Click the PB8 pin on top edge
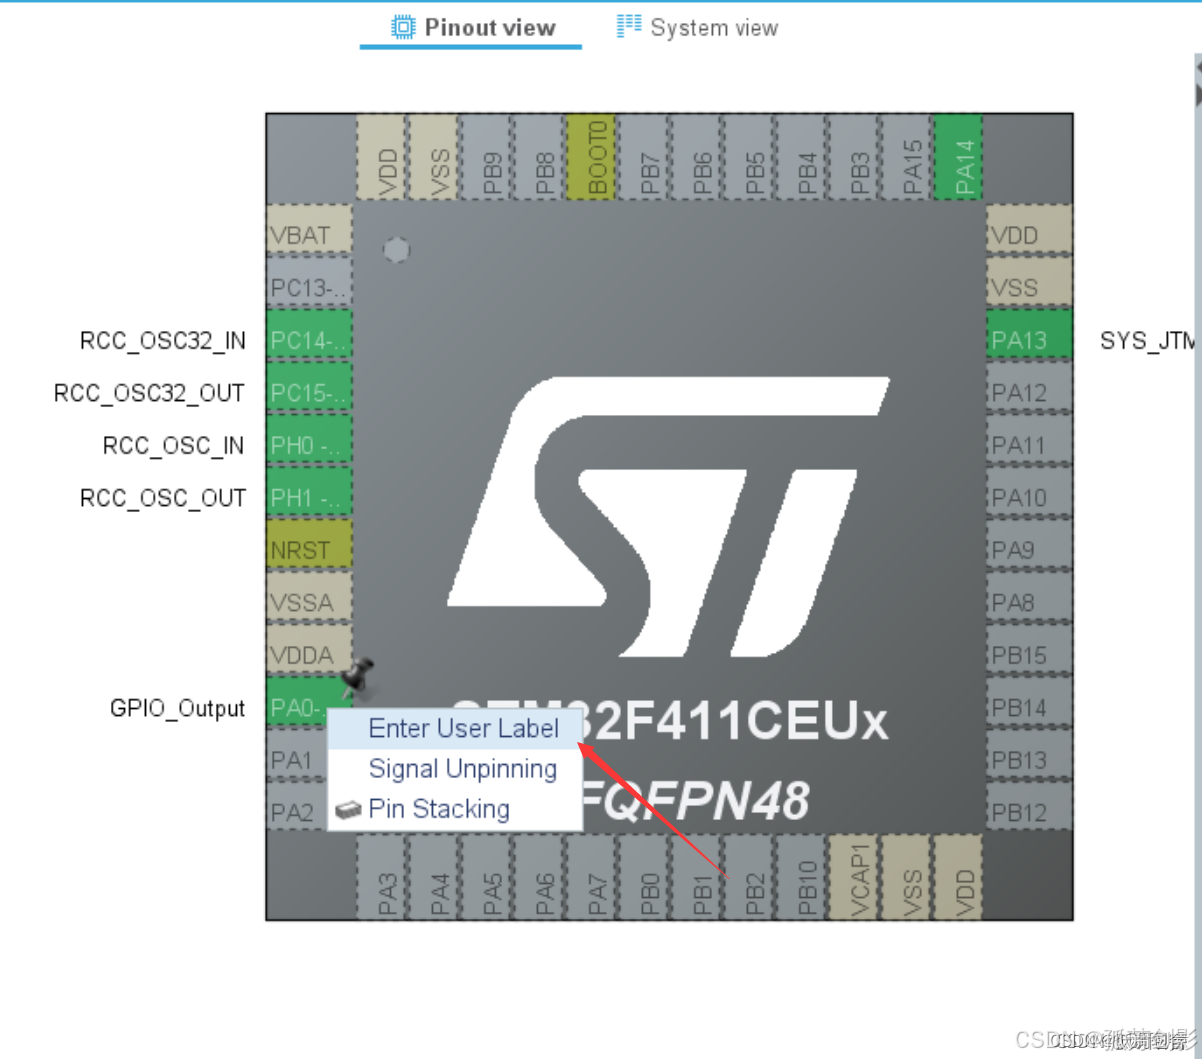 point(539,157)
